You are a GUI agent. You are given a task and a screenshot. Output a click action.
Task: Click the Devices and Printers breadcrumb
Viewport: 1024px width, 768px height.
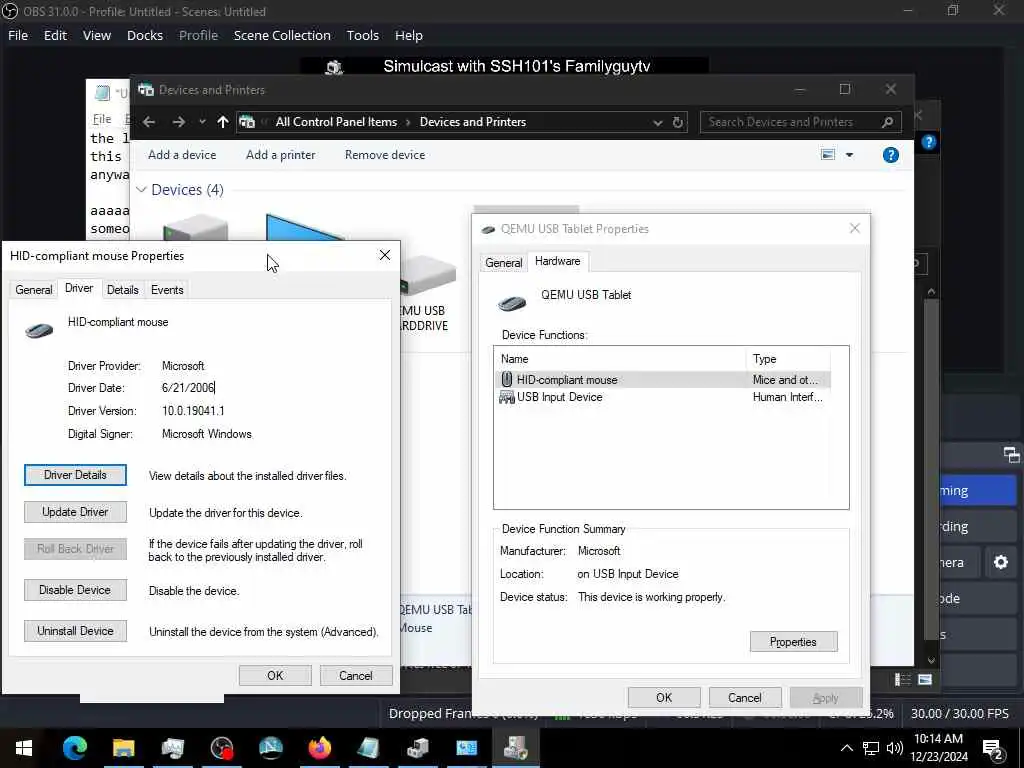point(472,122)
